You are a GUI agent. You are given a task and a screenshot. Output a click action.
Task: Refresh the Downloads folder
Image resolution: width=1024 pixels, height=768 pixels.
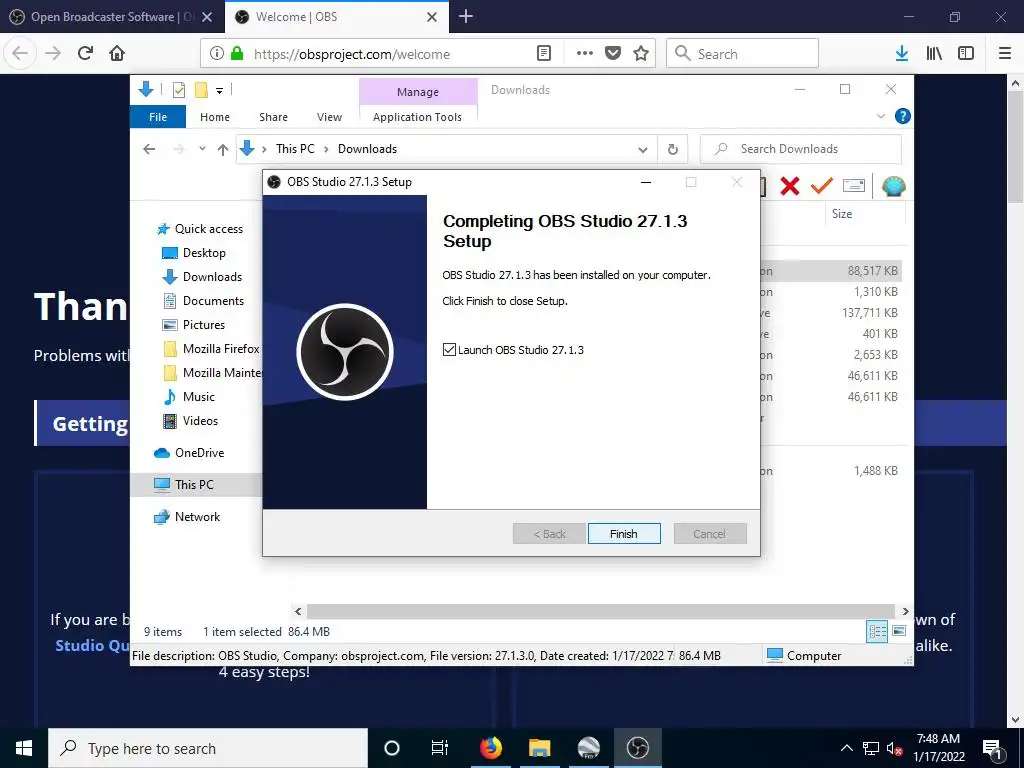[673, 150]
